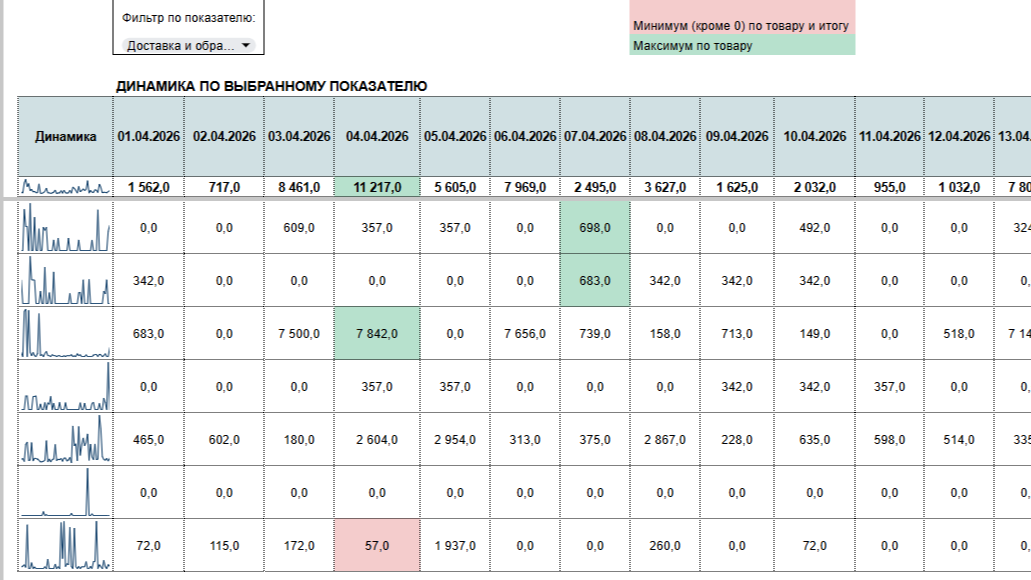
Task: Open the Доставка и обра... filter dropdown
Action: tap(188, 45)
